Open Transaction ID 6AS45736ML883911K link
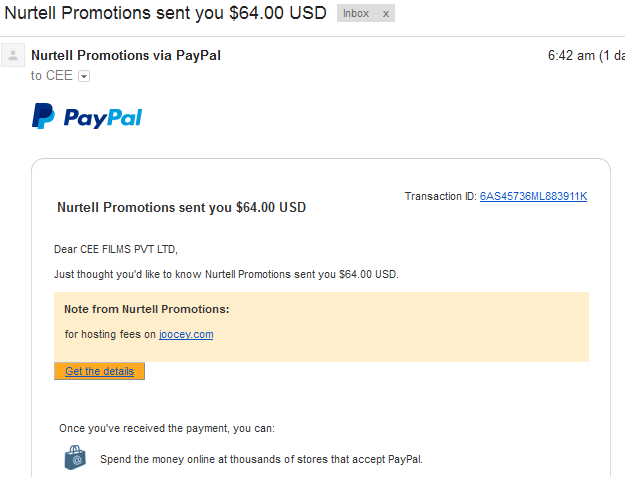This screenshot has height=477, width=625. pos(533,196)
